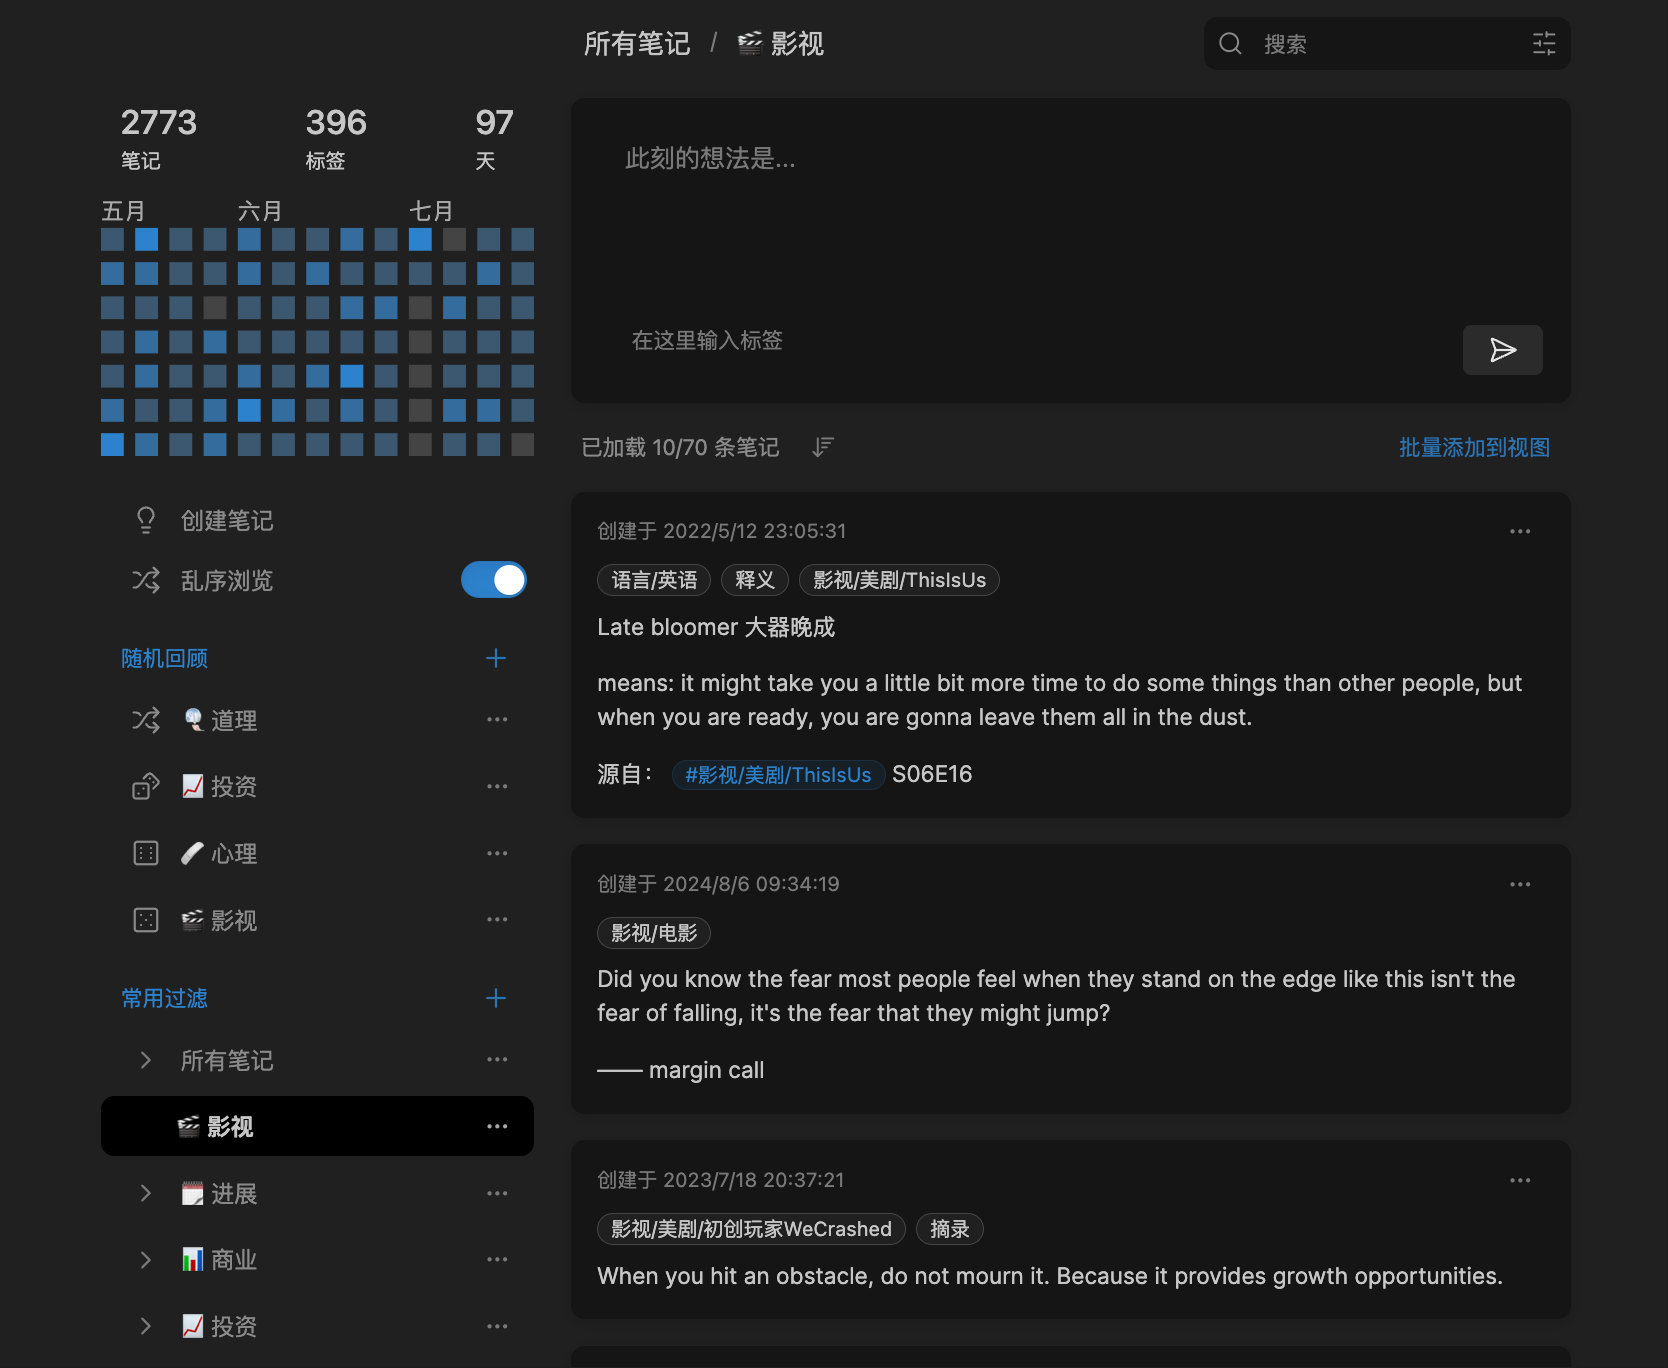Open more menu for 投资 filter
Screen dimensions: 1668x1368
pyautogui.click(x=497, y=1327)
